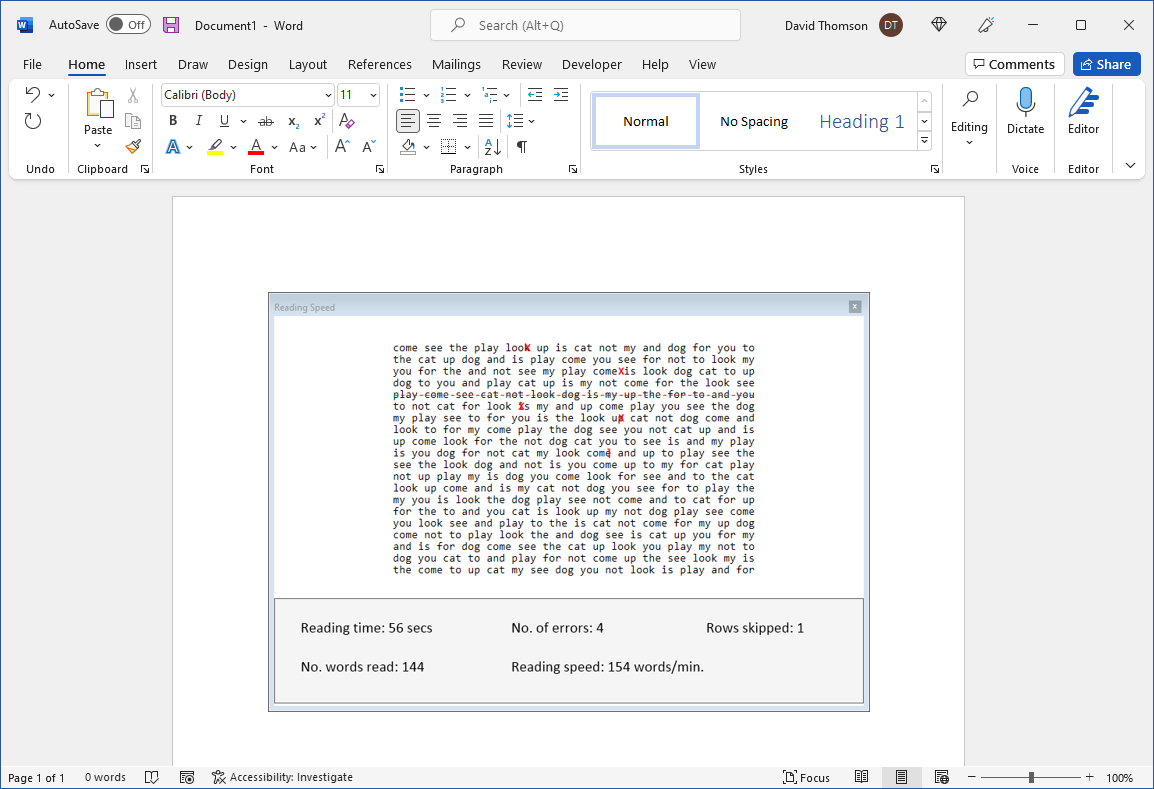Toggle Italic formatting
This screenshot has height=789, width=1154.
click(198, 121)
